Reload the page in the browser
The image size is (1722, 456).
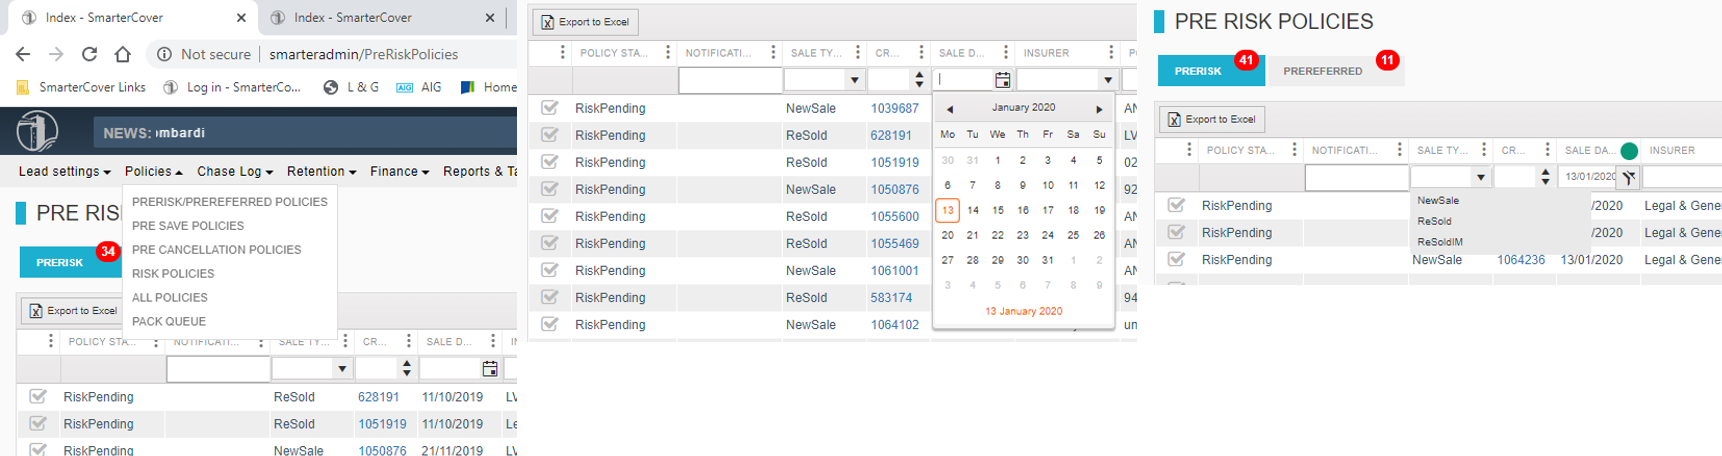[x=89, y=54]
